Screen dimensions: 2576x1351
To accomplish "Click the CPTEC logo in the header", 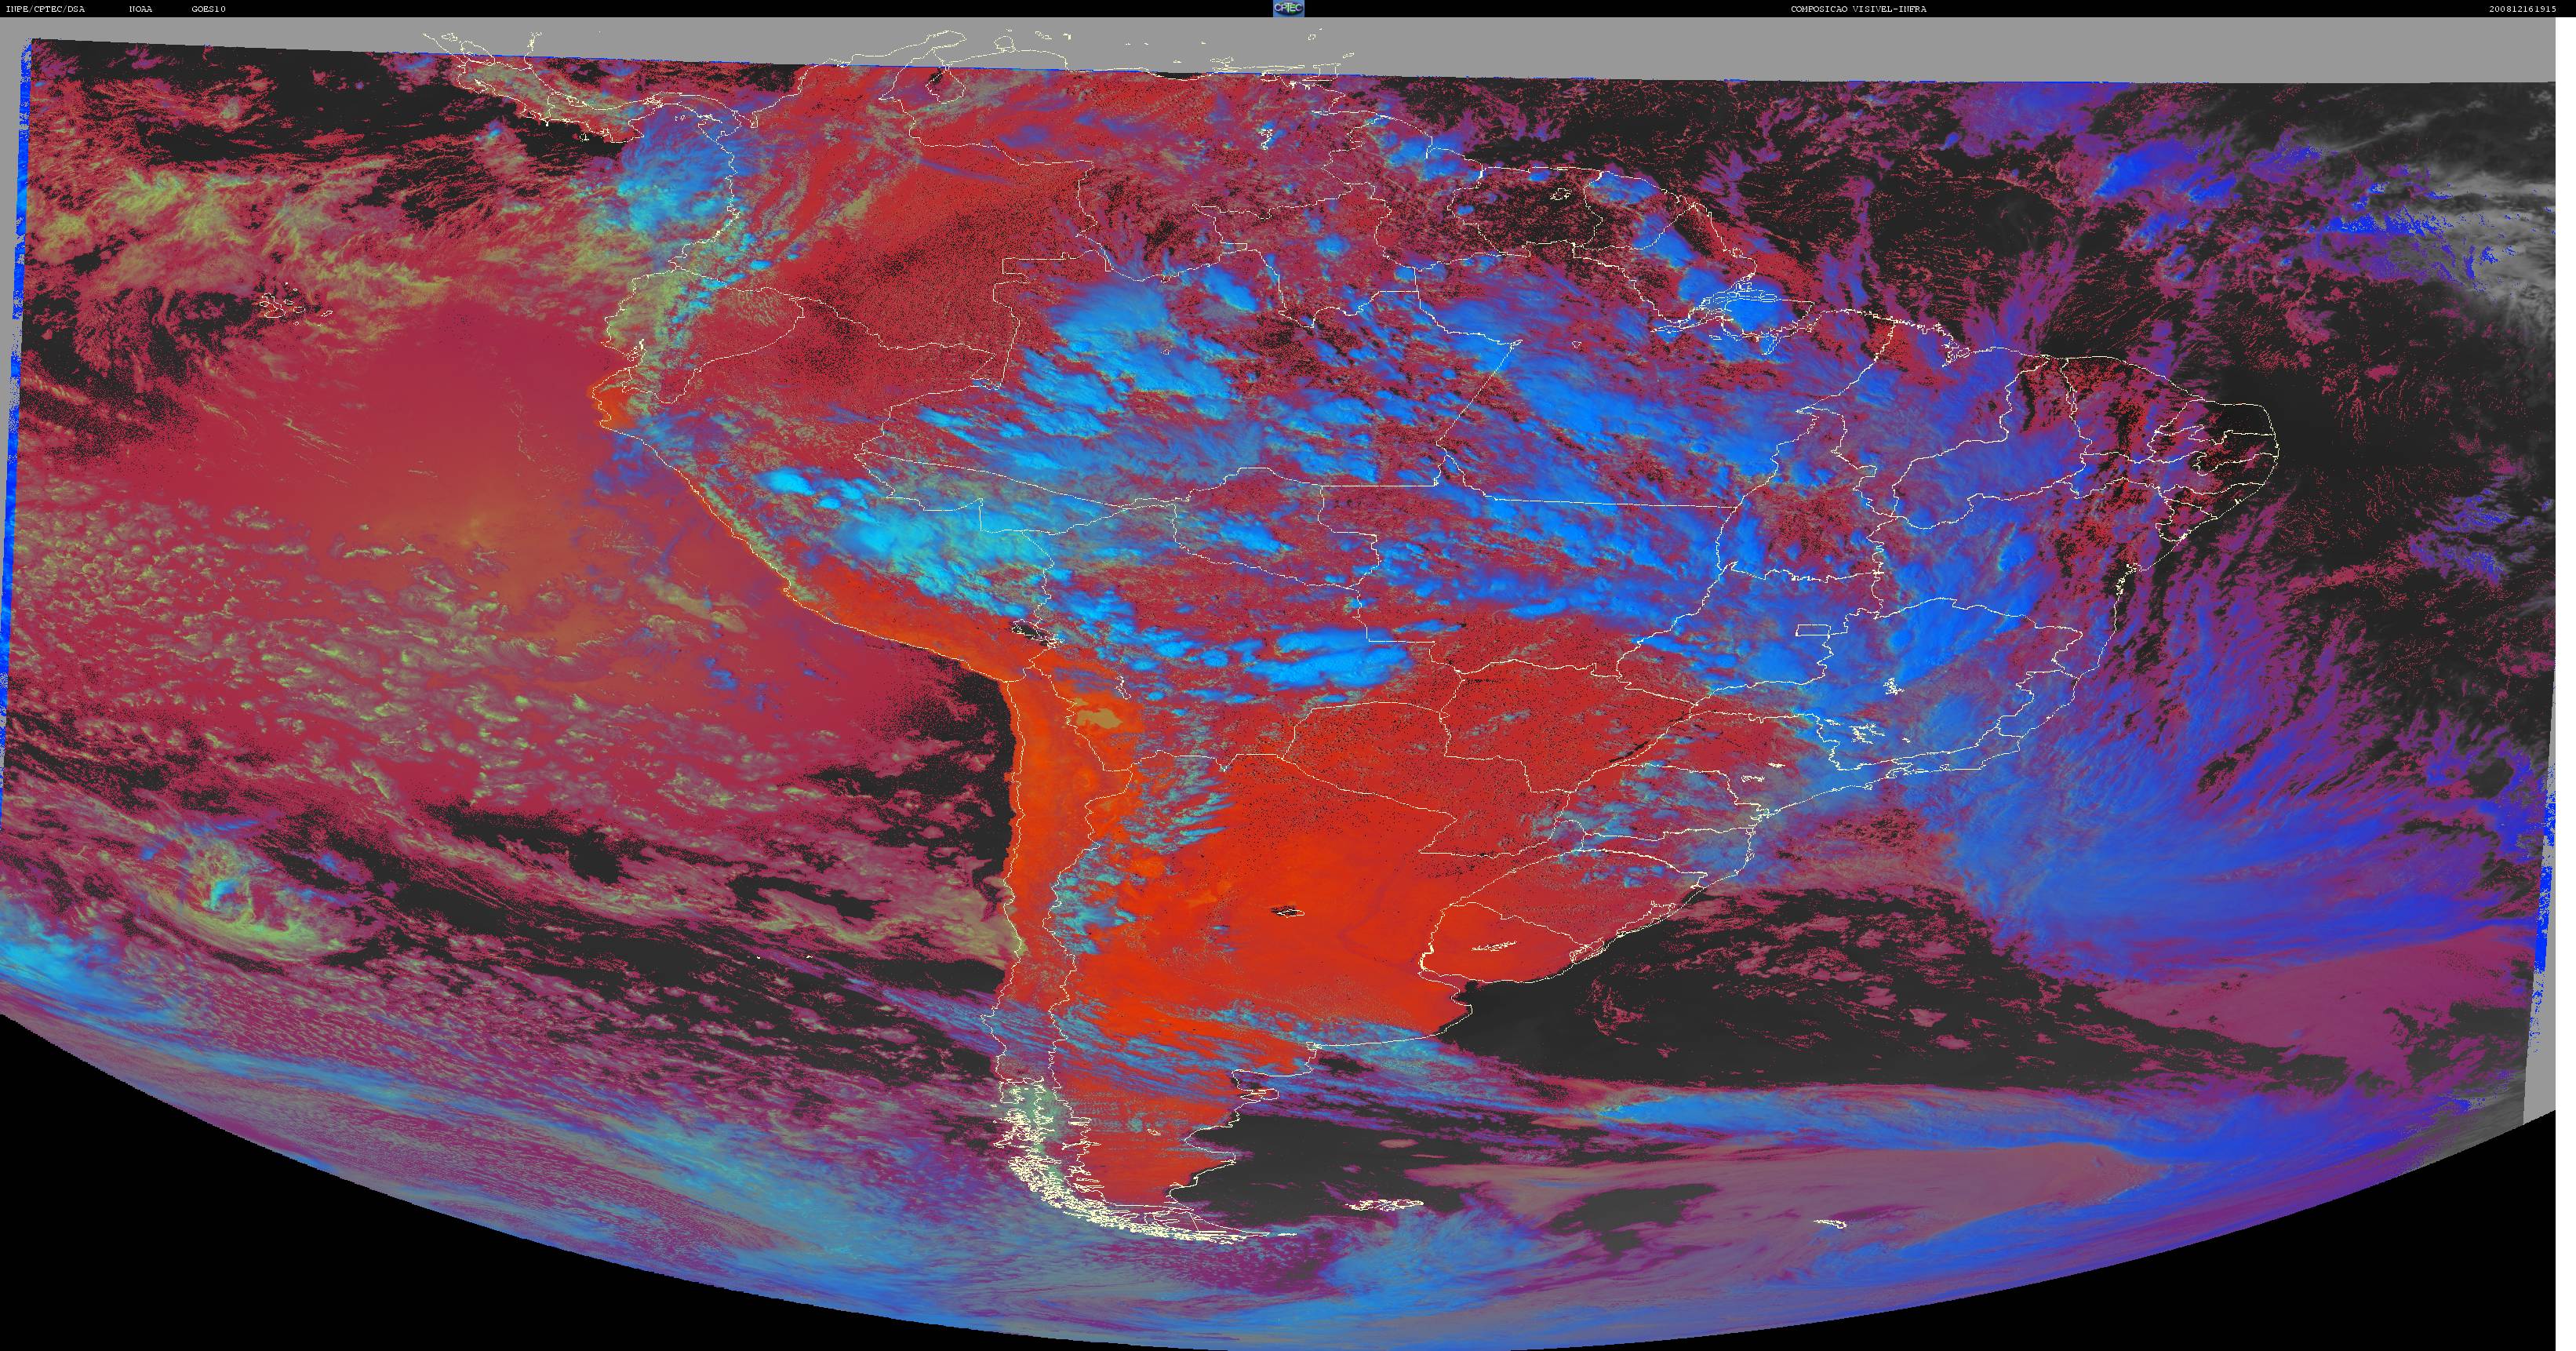I will pyautogui.click(x=1288, y=8).
